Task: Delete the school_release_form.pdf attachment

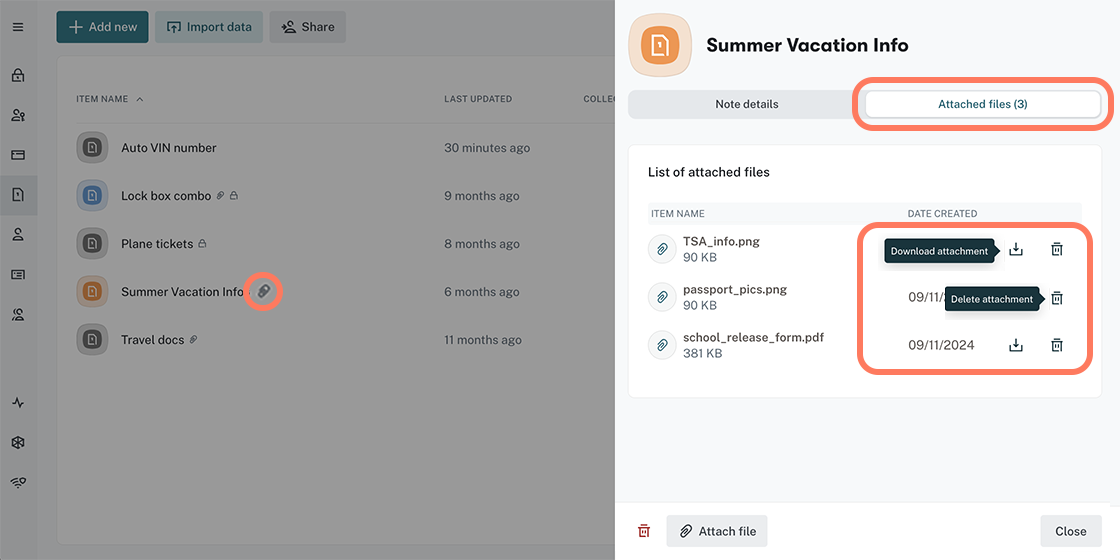Action: click(1057, 345)
